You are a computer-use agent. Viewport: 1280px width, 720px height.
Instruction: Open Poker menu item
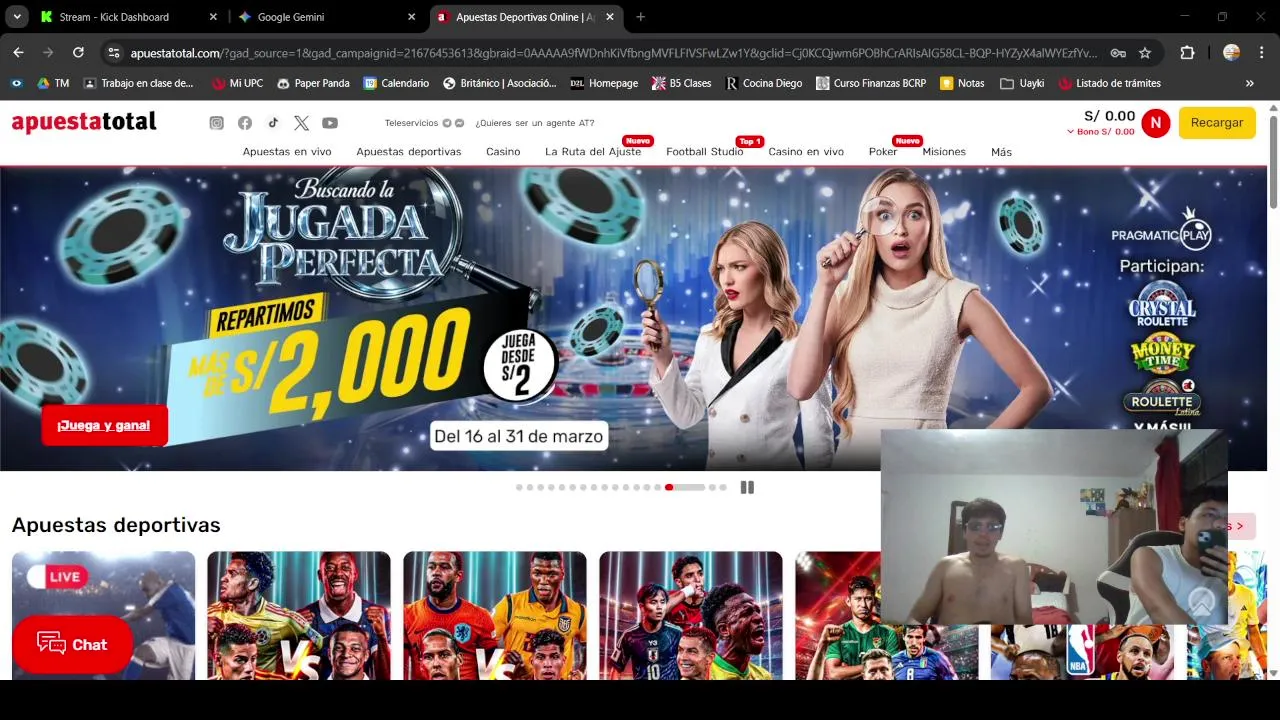coord(883,152)
